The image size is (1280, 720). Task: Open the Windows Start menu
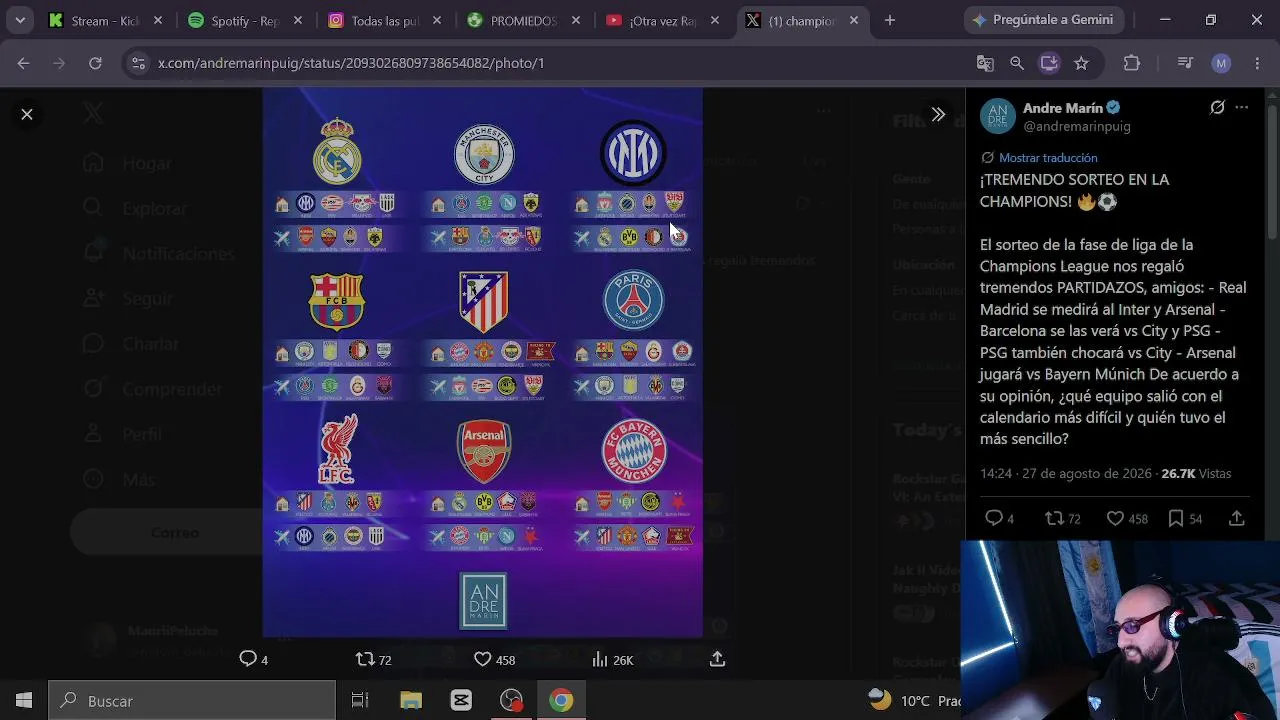pyautogui.click(x=24, y=701)
